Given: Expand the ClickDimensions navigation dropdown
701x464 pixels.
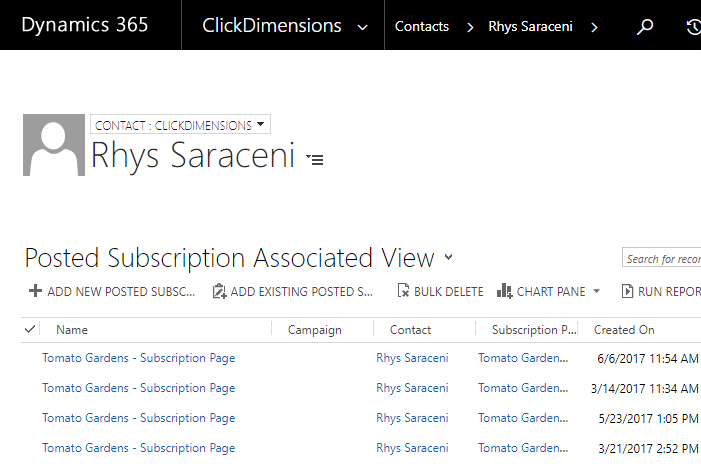Looking at the screenshot, I should [363, 27].
